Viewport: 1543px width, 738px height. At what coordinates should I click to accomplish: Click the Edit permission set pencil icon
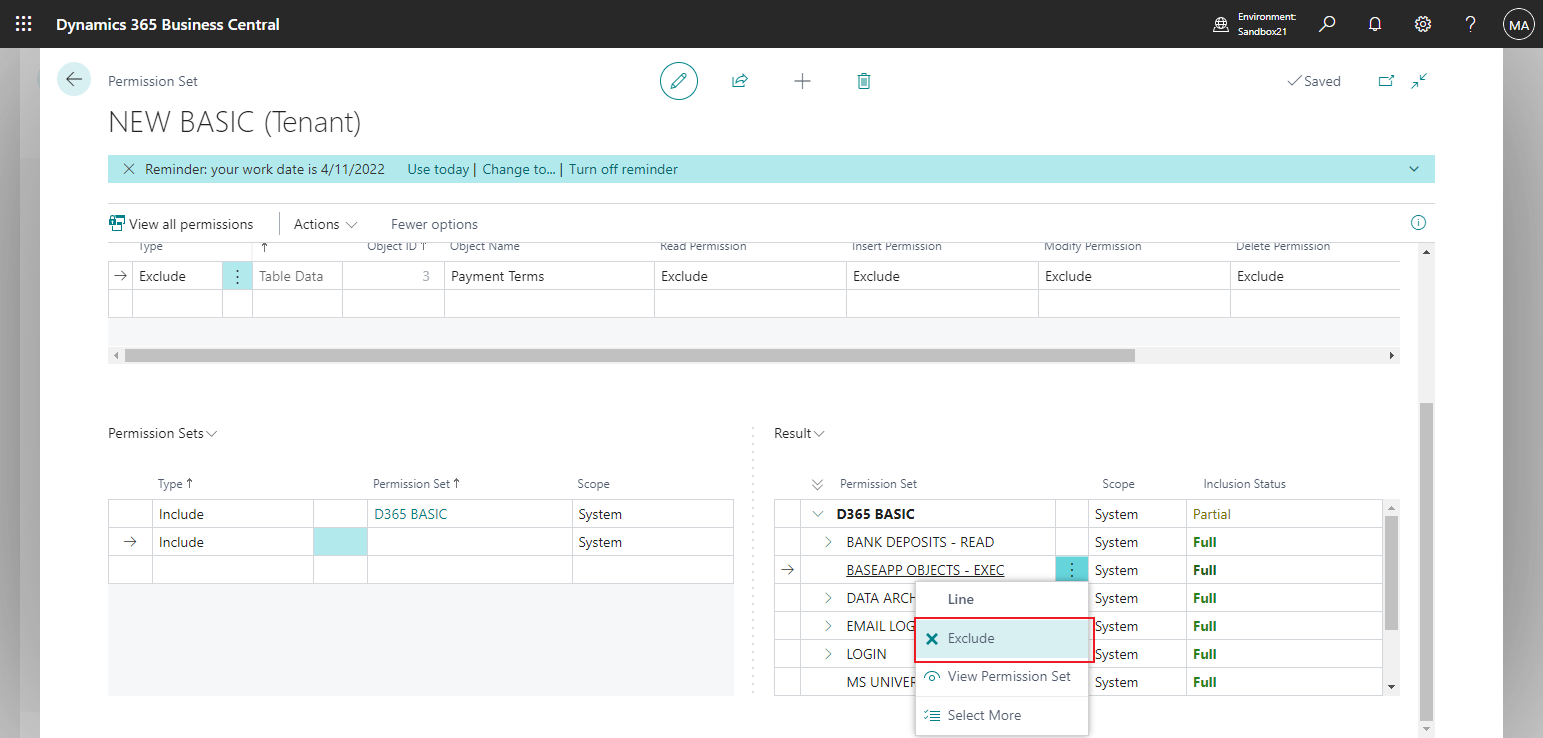tap(679, 81)
